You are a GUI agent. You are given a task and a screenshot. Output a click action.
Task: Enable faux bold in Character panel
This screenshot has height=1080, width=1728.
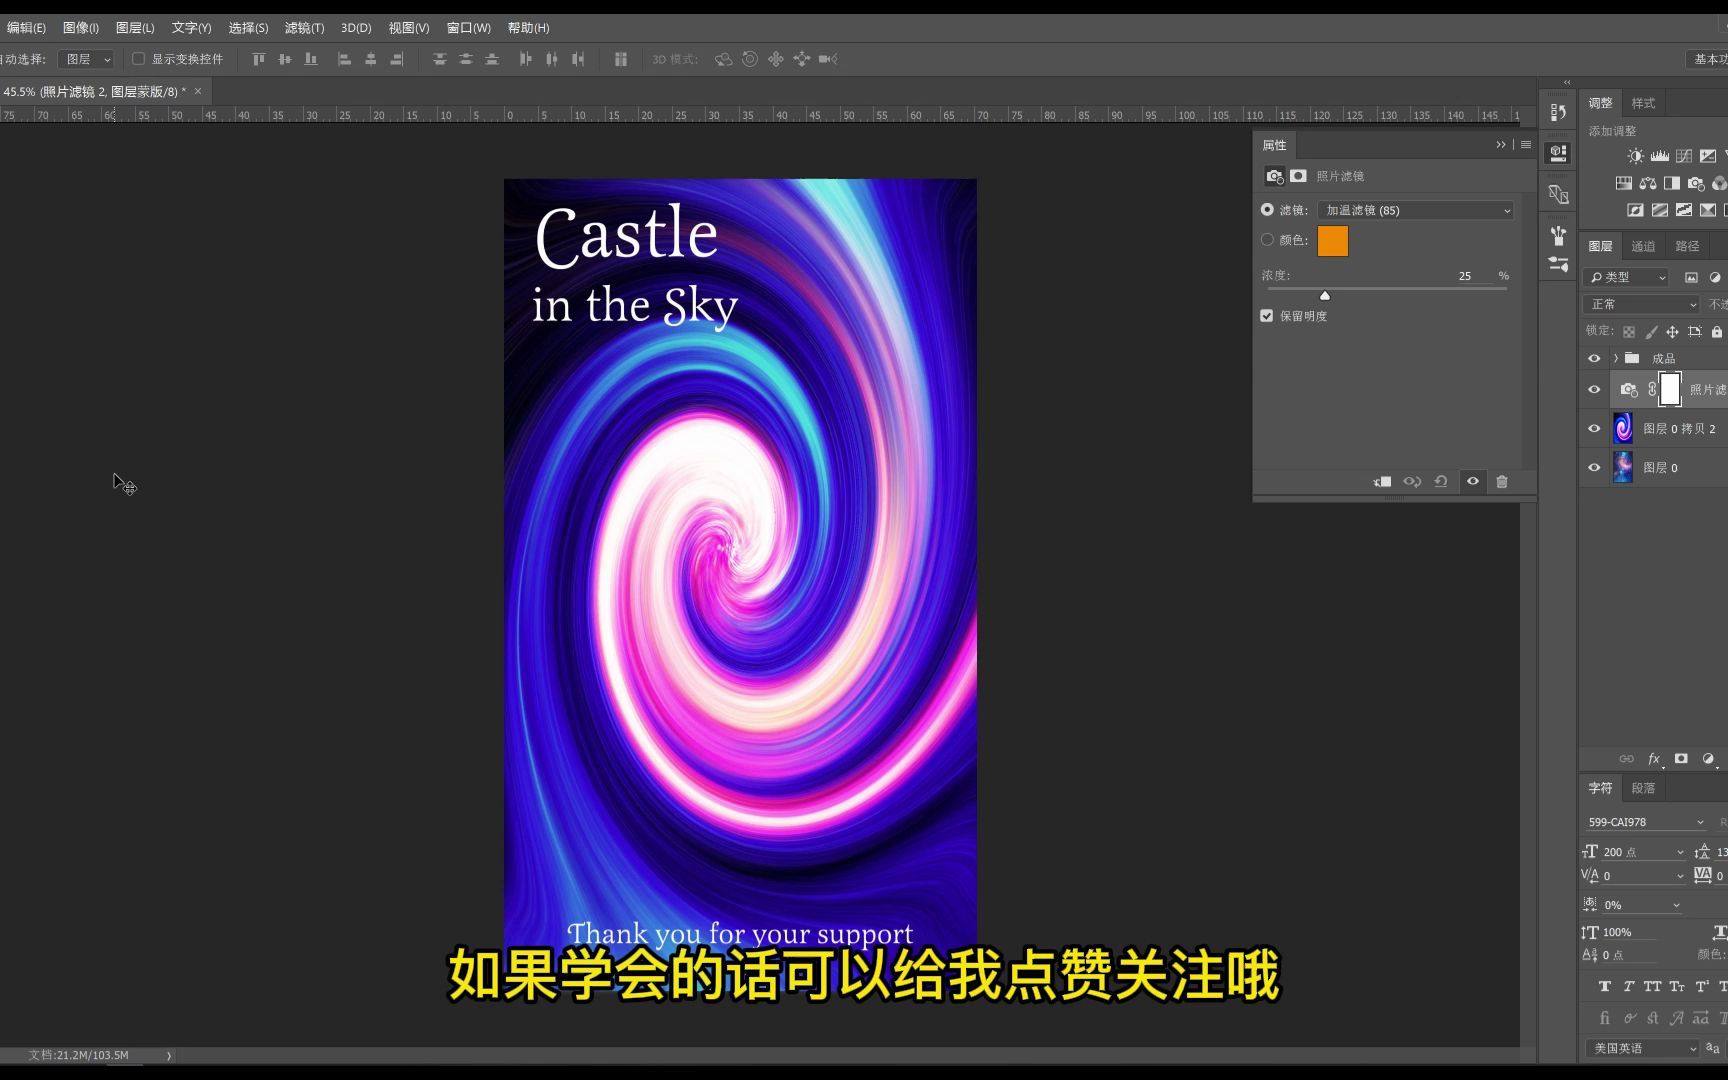[x=1605, y=987]
